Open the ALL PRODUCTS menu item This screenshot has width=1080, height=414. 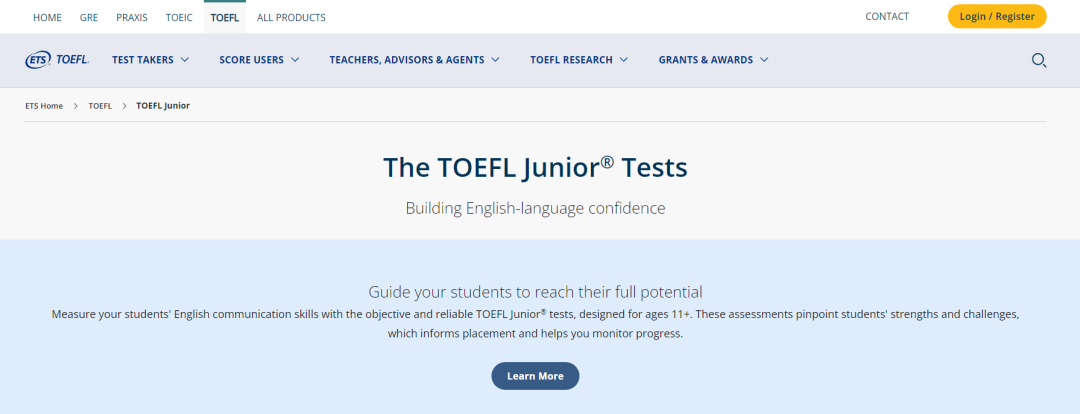click(291, 17)
